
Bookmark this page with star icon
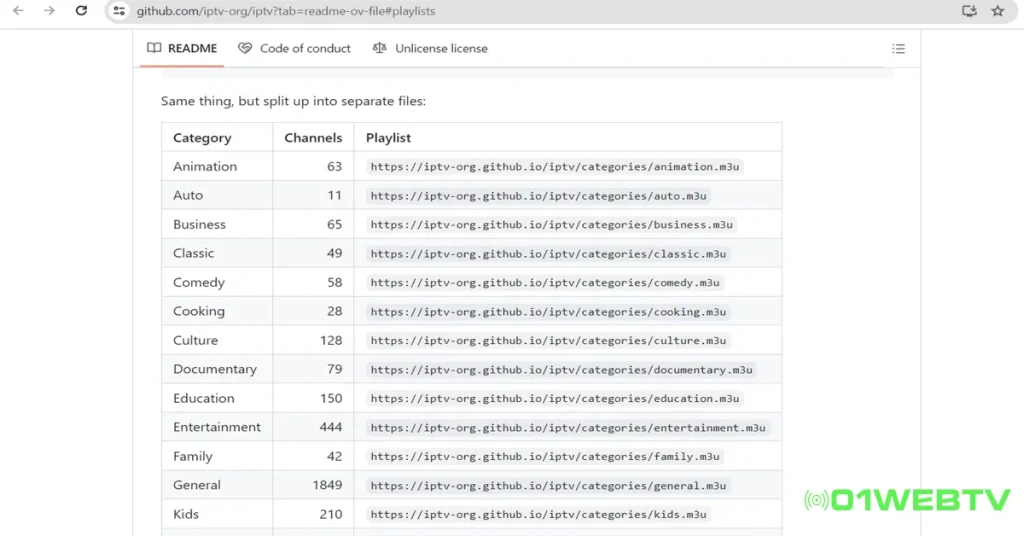click(x=997, y=11)
